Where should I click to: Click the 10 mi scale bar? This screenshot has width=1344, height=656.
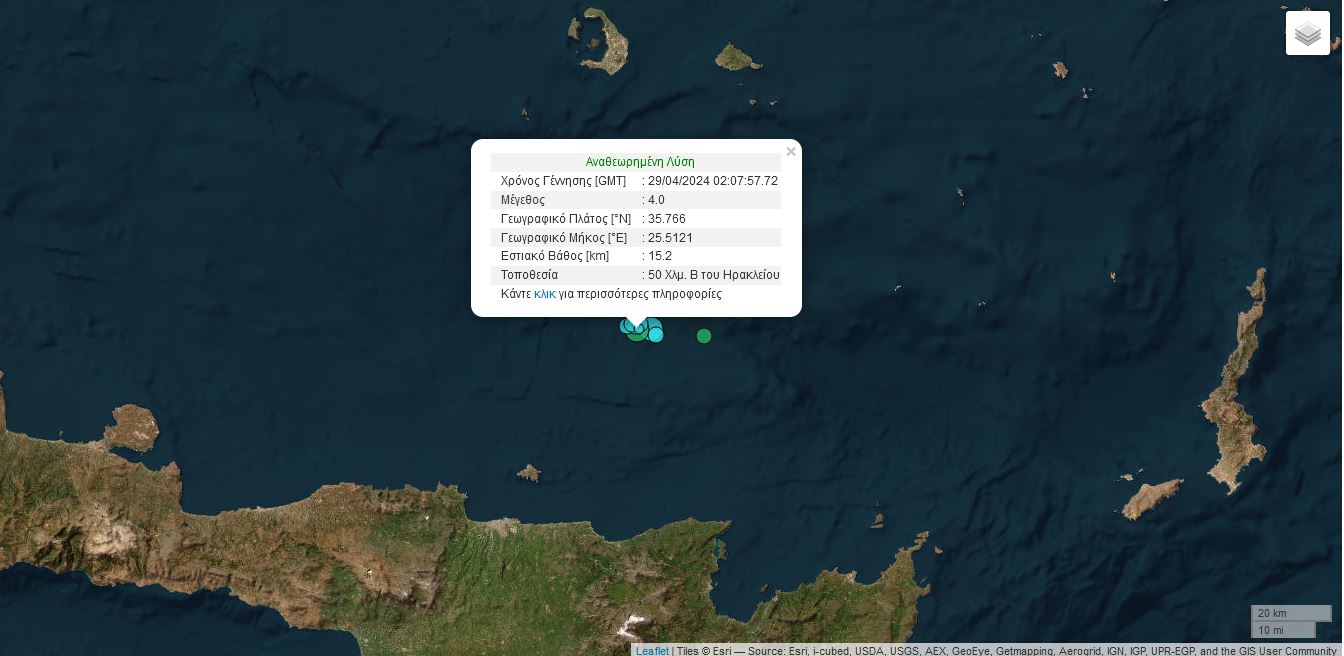pos(1282,630)
